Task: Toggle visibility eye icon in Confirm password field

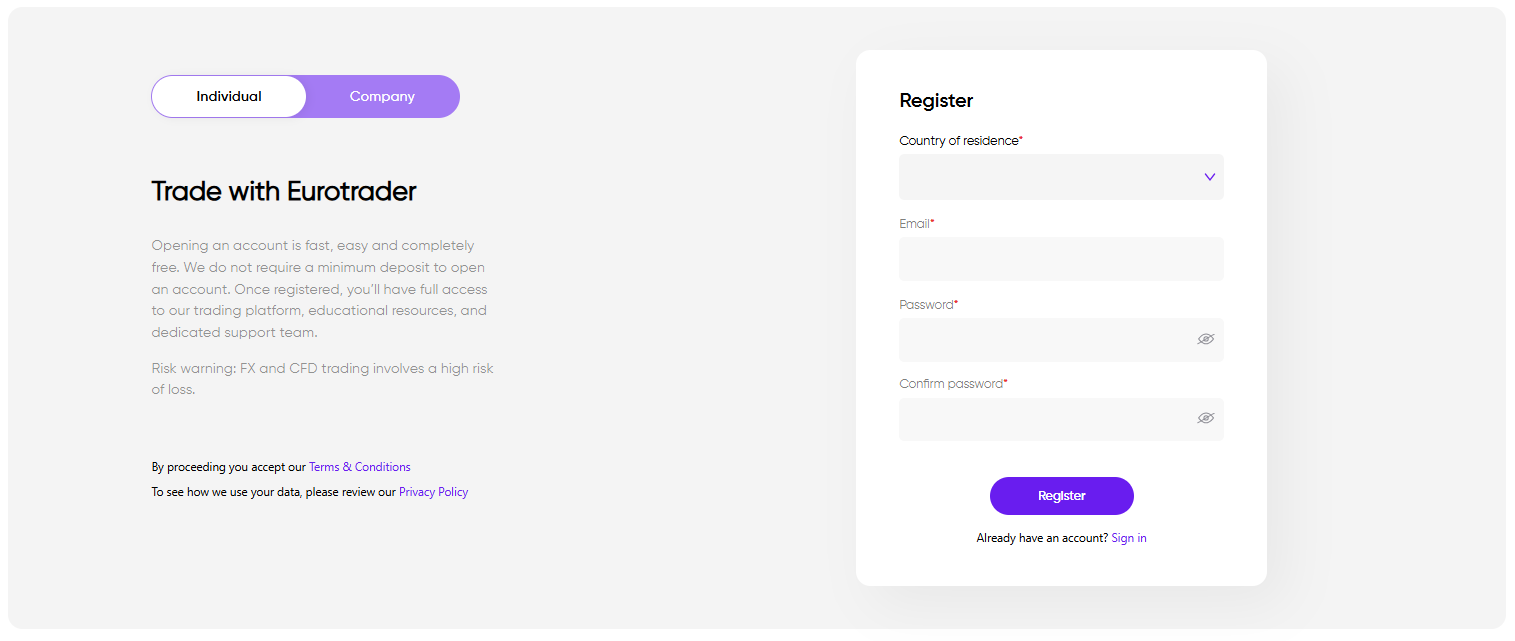Action: (x=1205, y=418)
